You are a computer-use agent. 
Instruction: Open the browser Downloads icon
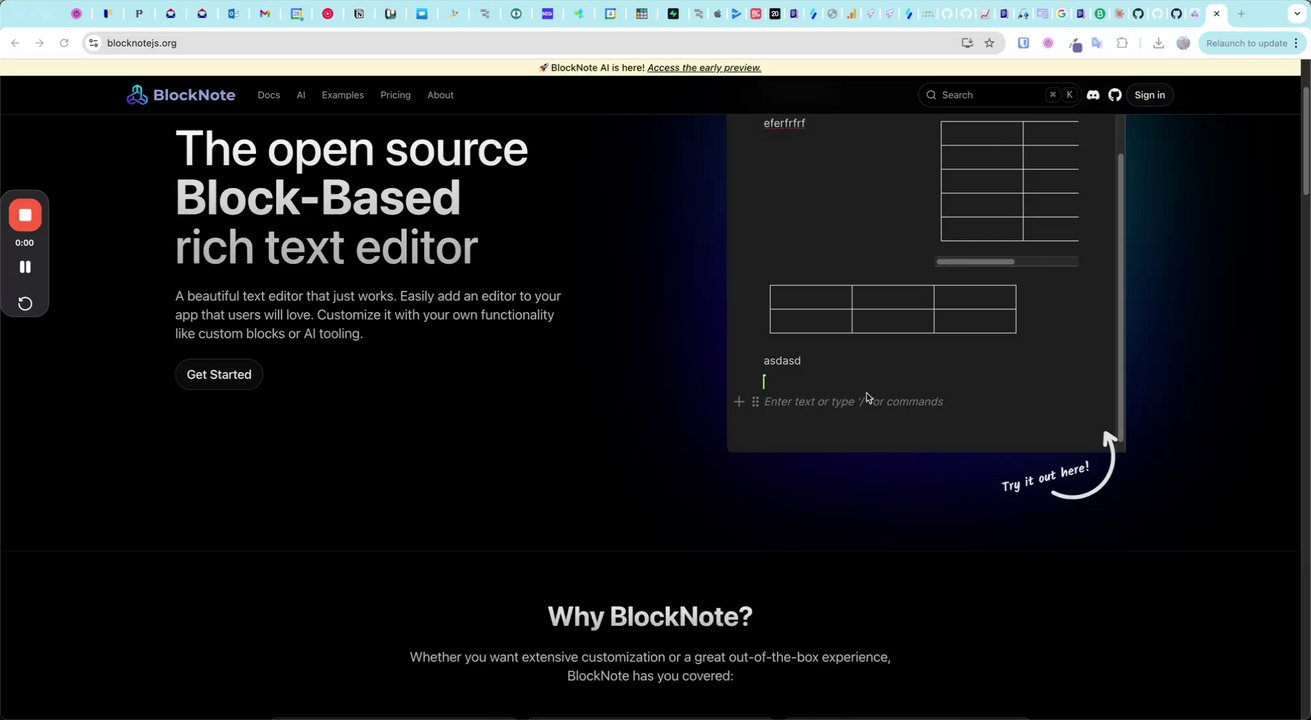coord(1158,43)
